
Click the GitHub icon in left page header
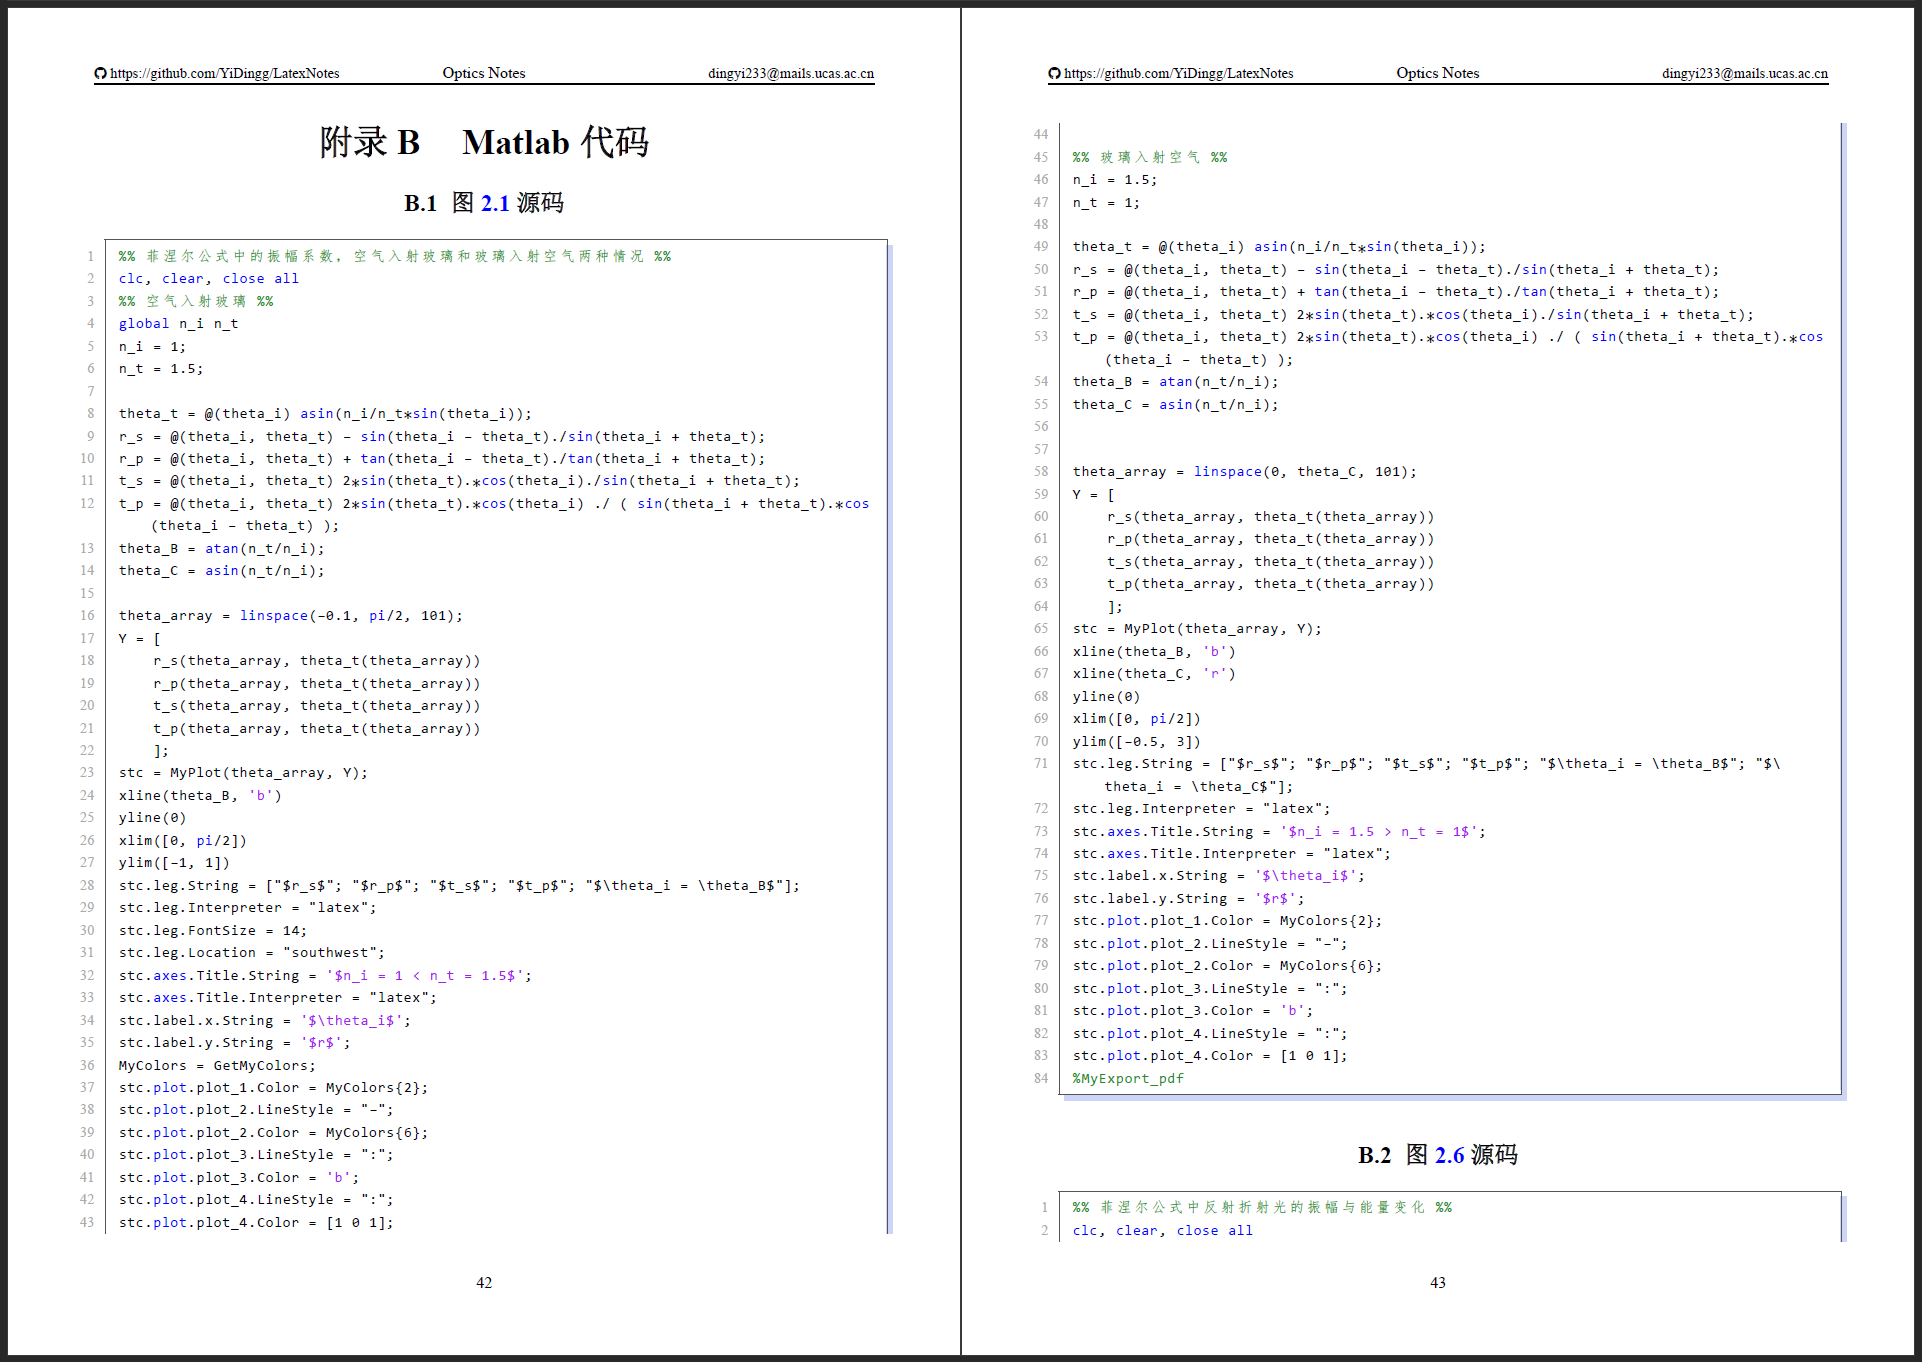coord(100,73)
